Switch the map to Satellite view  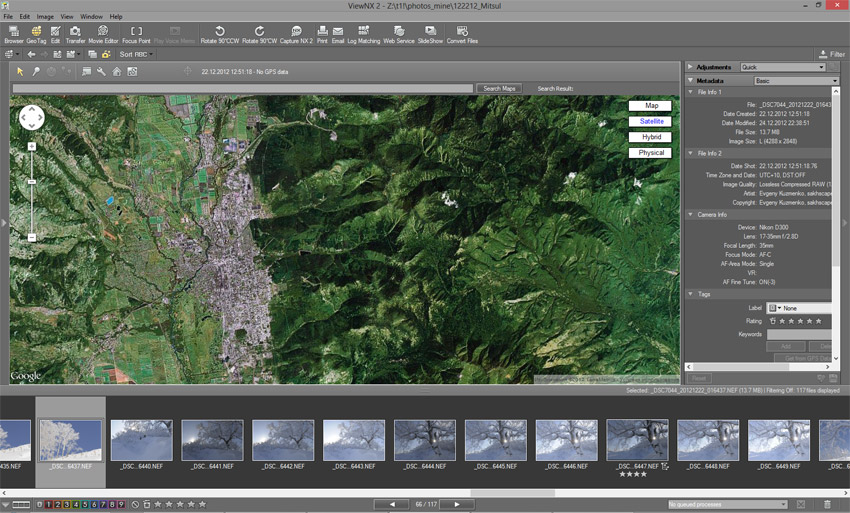coord(650,121)
